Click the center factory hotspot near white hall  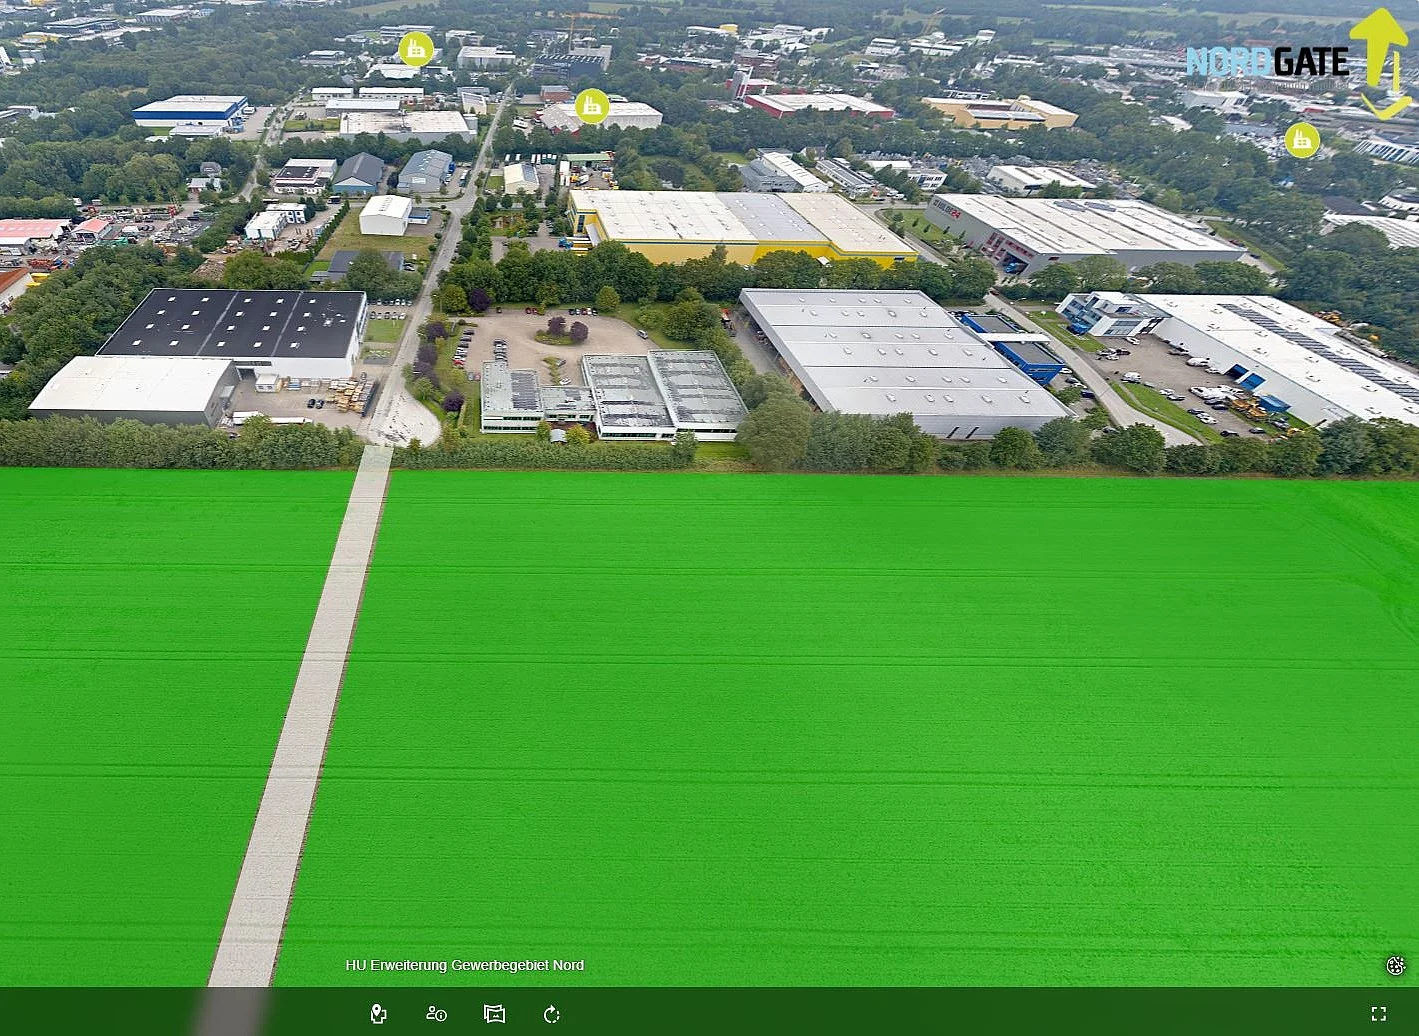pyautogui.click(x=592, y=106)
